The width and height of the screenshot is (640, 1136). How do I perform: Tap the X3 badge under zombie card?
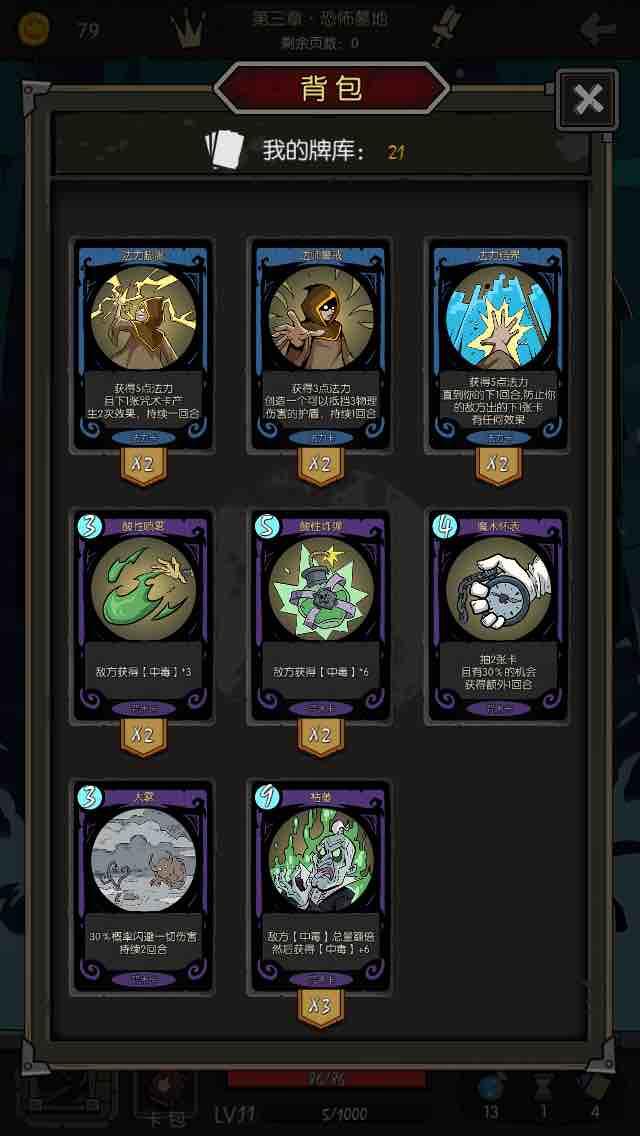click(320, 1008)
